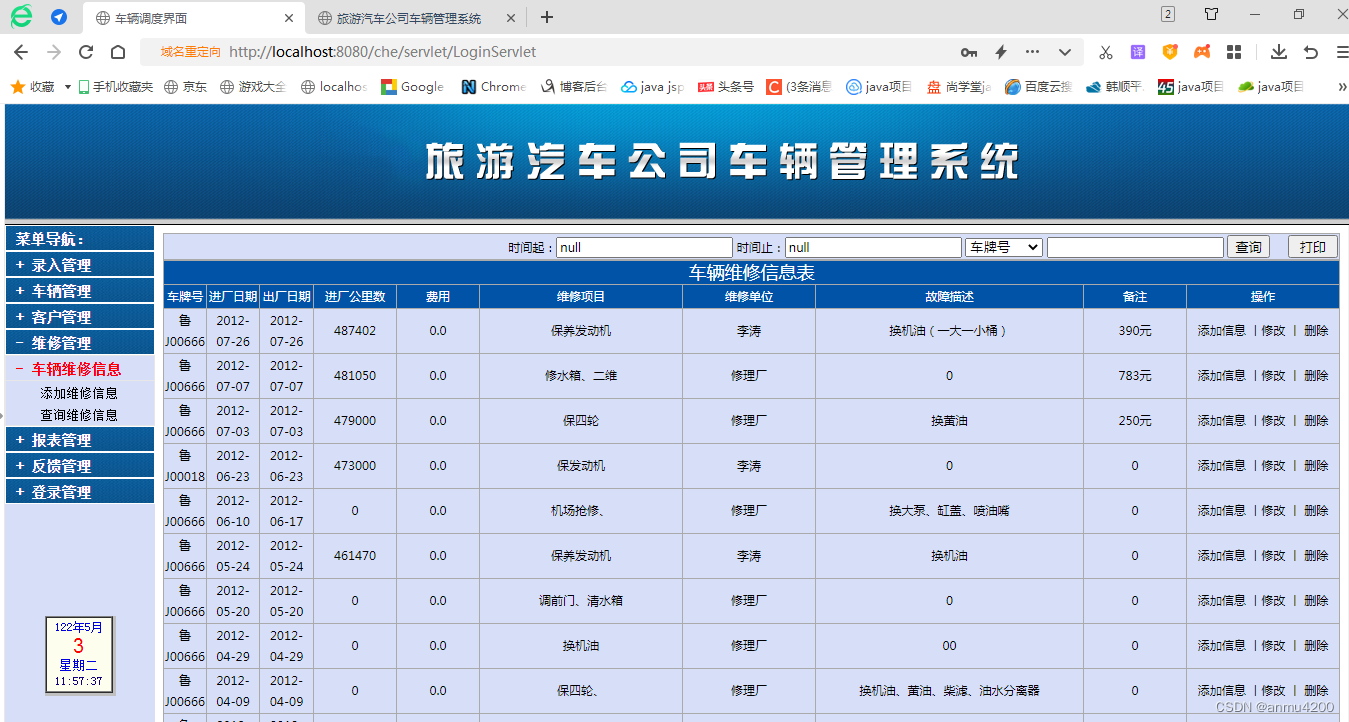
Task: Click the 查询 button
Action: [1247, 246]
